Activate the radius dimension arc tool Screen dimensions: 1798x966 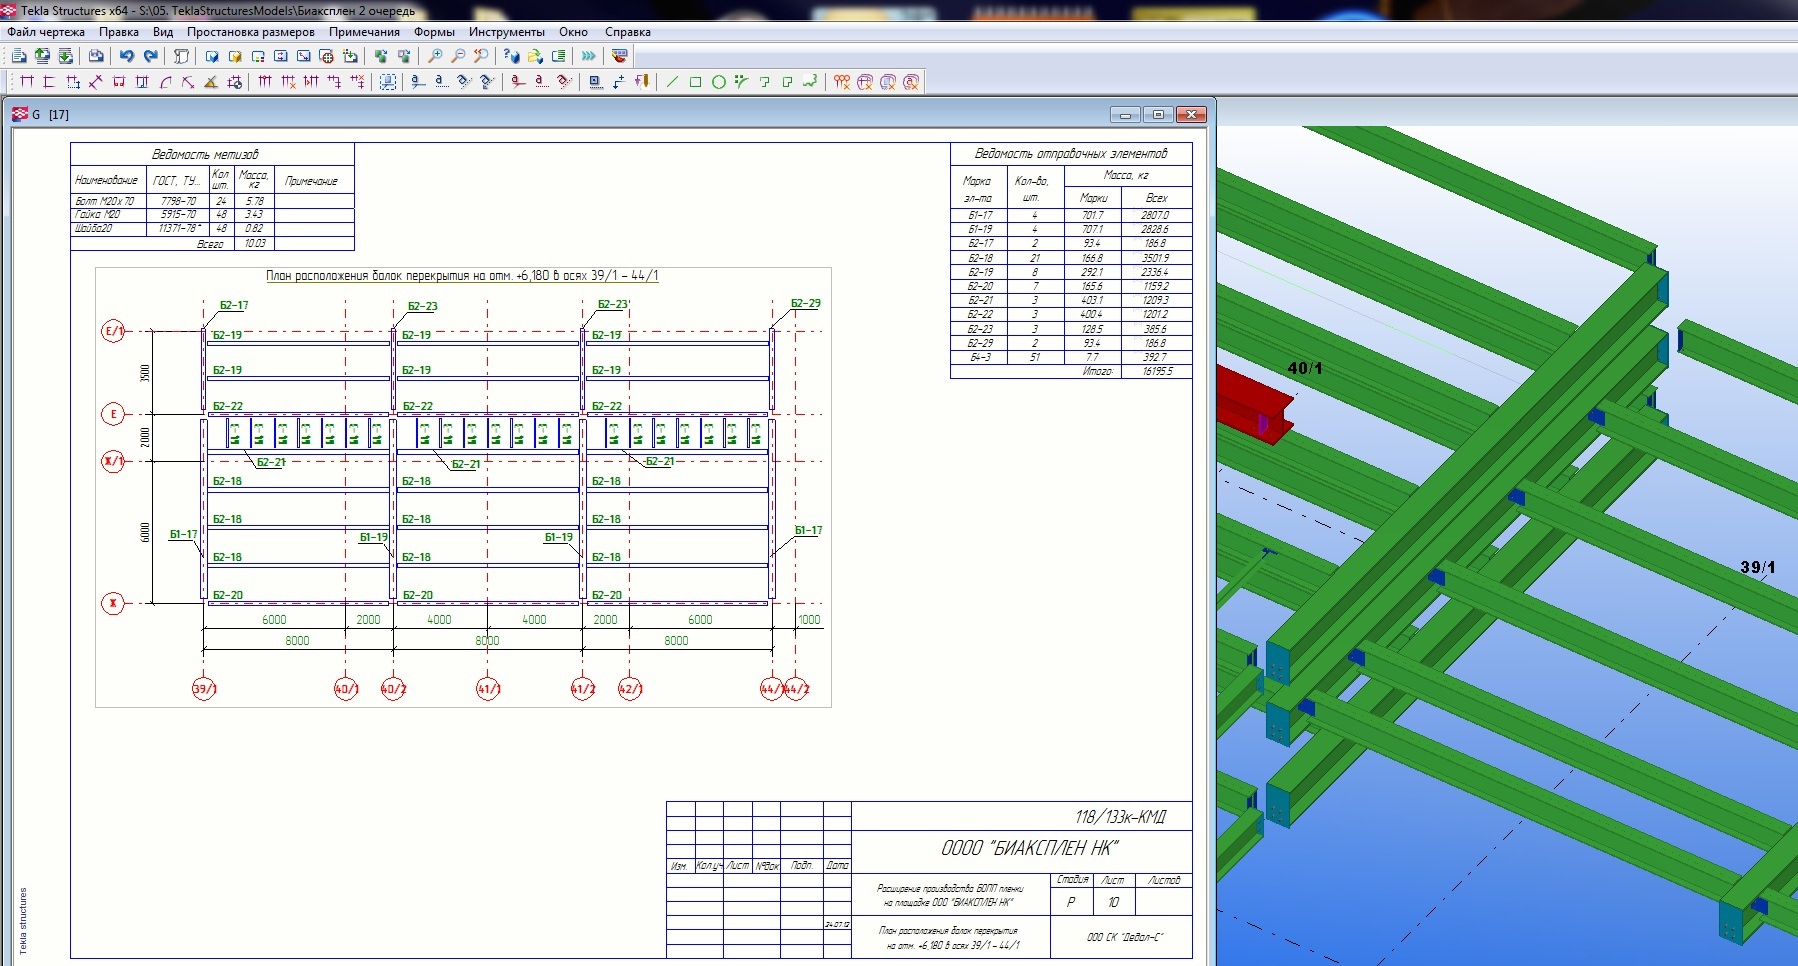[x=166, y=82]
